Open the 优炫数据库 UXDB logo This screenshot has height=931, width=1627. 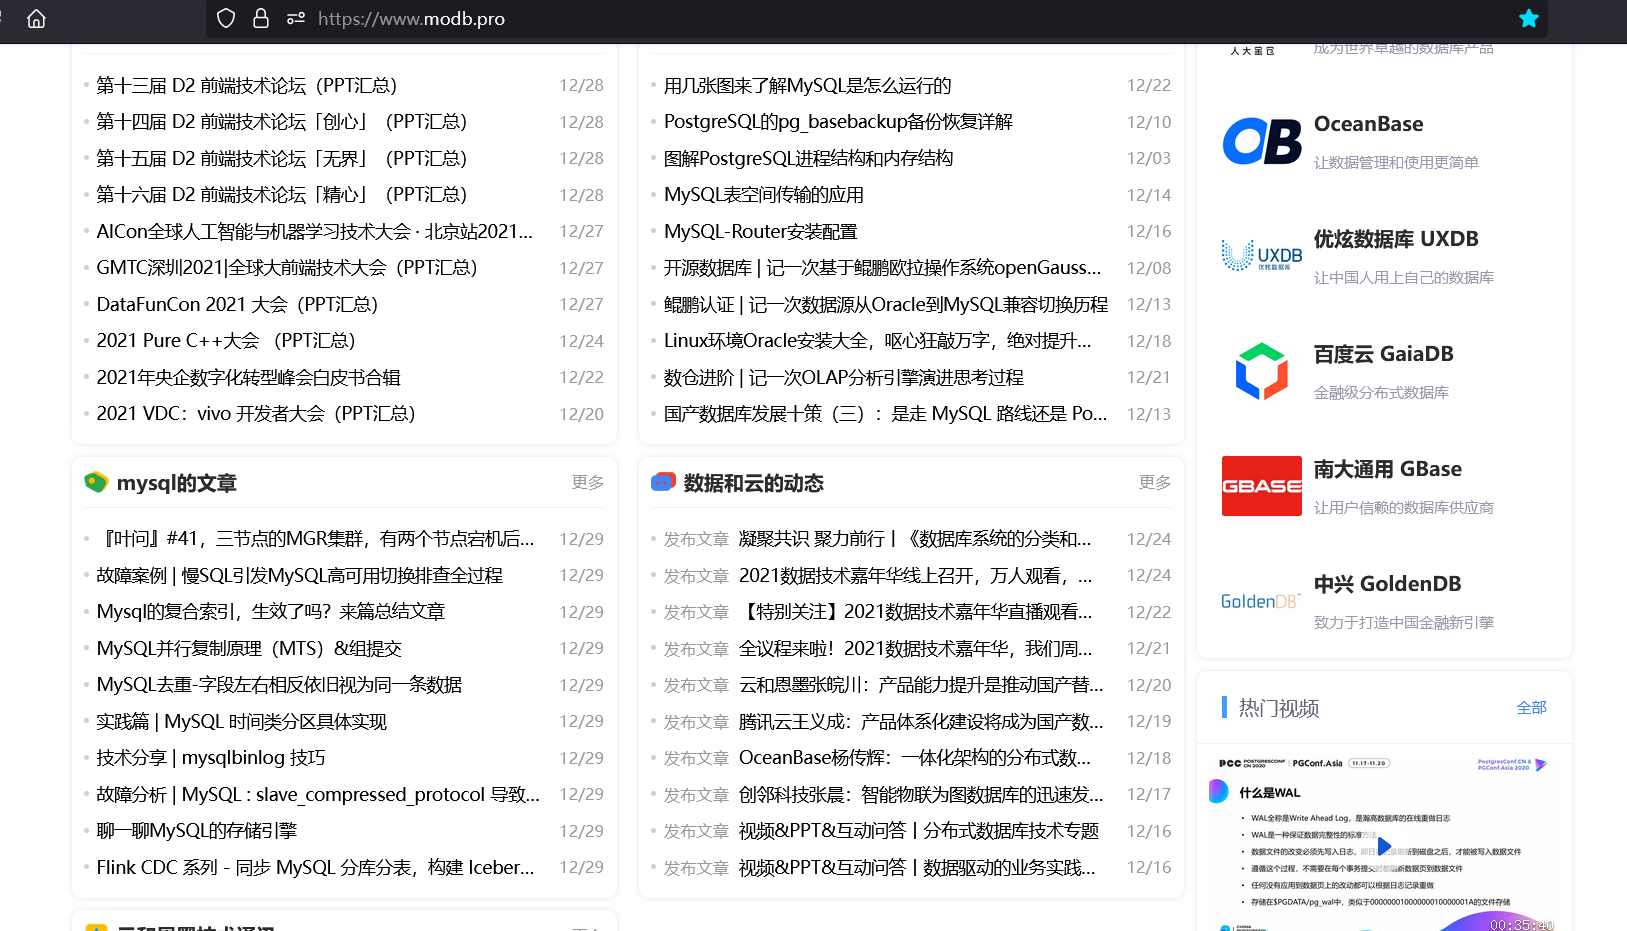pyautogui.click(x=1261, y=255)
